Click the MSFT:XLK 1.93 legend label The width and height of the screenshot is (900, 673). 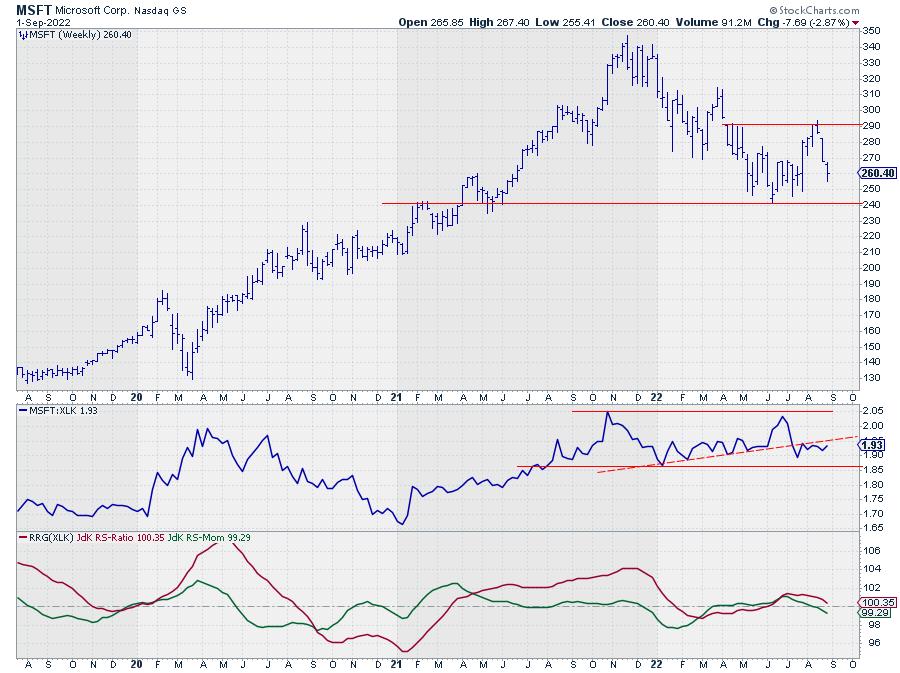coord(58,411)
